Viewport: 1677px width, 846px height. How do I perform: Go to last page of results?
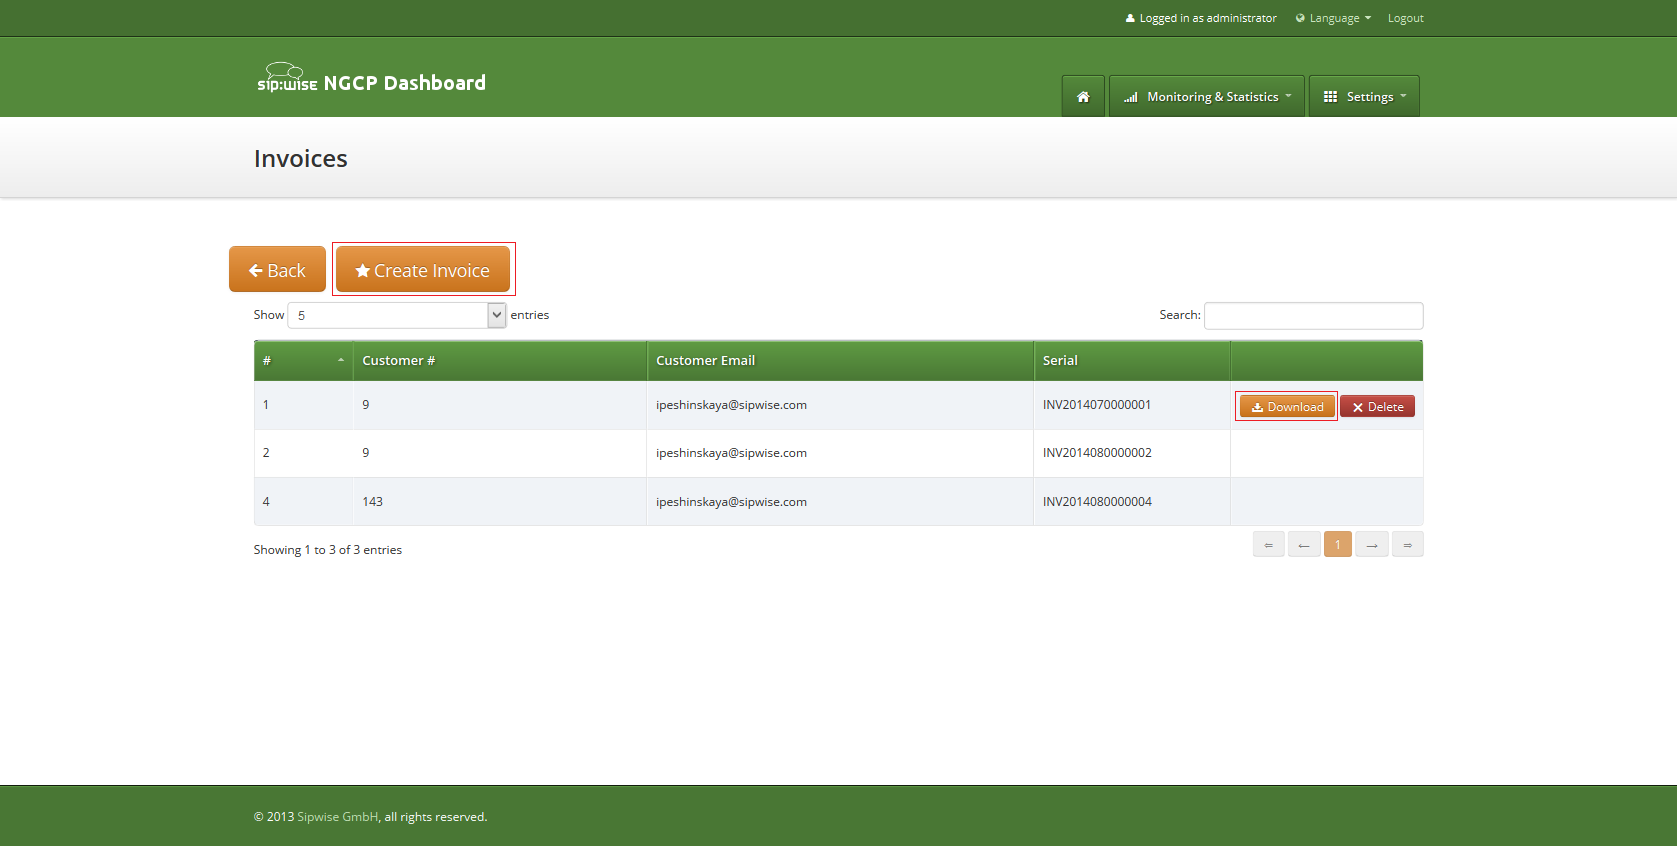tap(1407, 544)
